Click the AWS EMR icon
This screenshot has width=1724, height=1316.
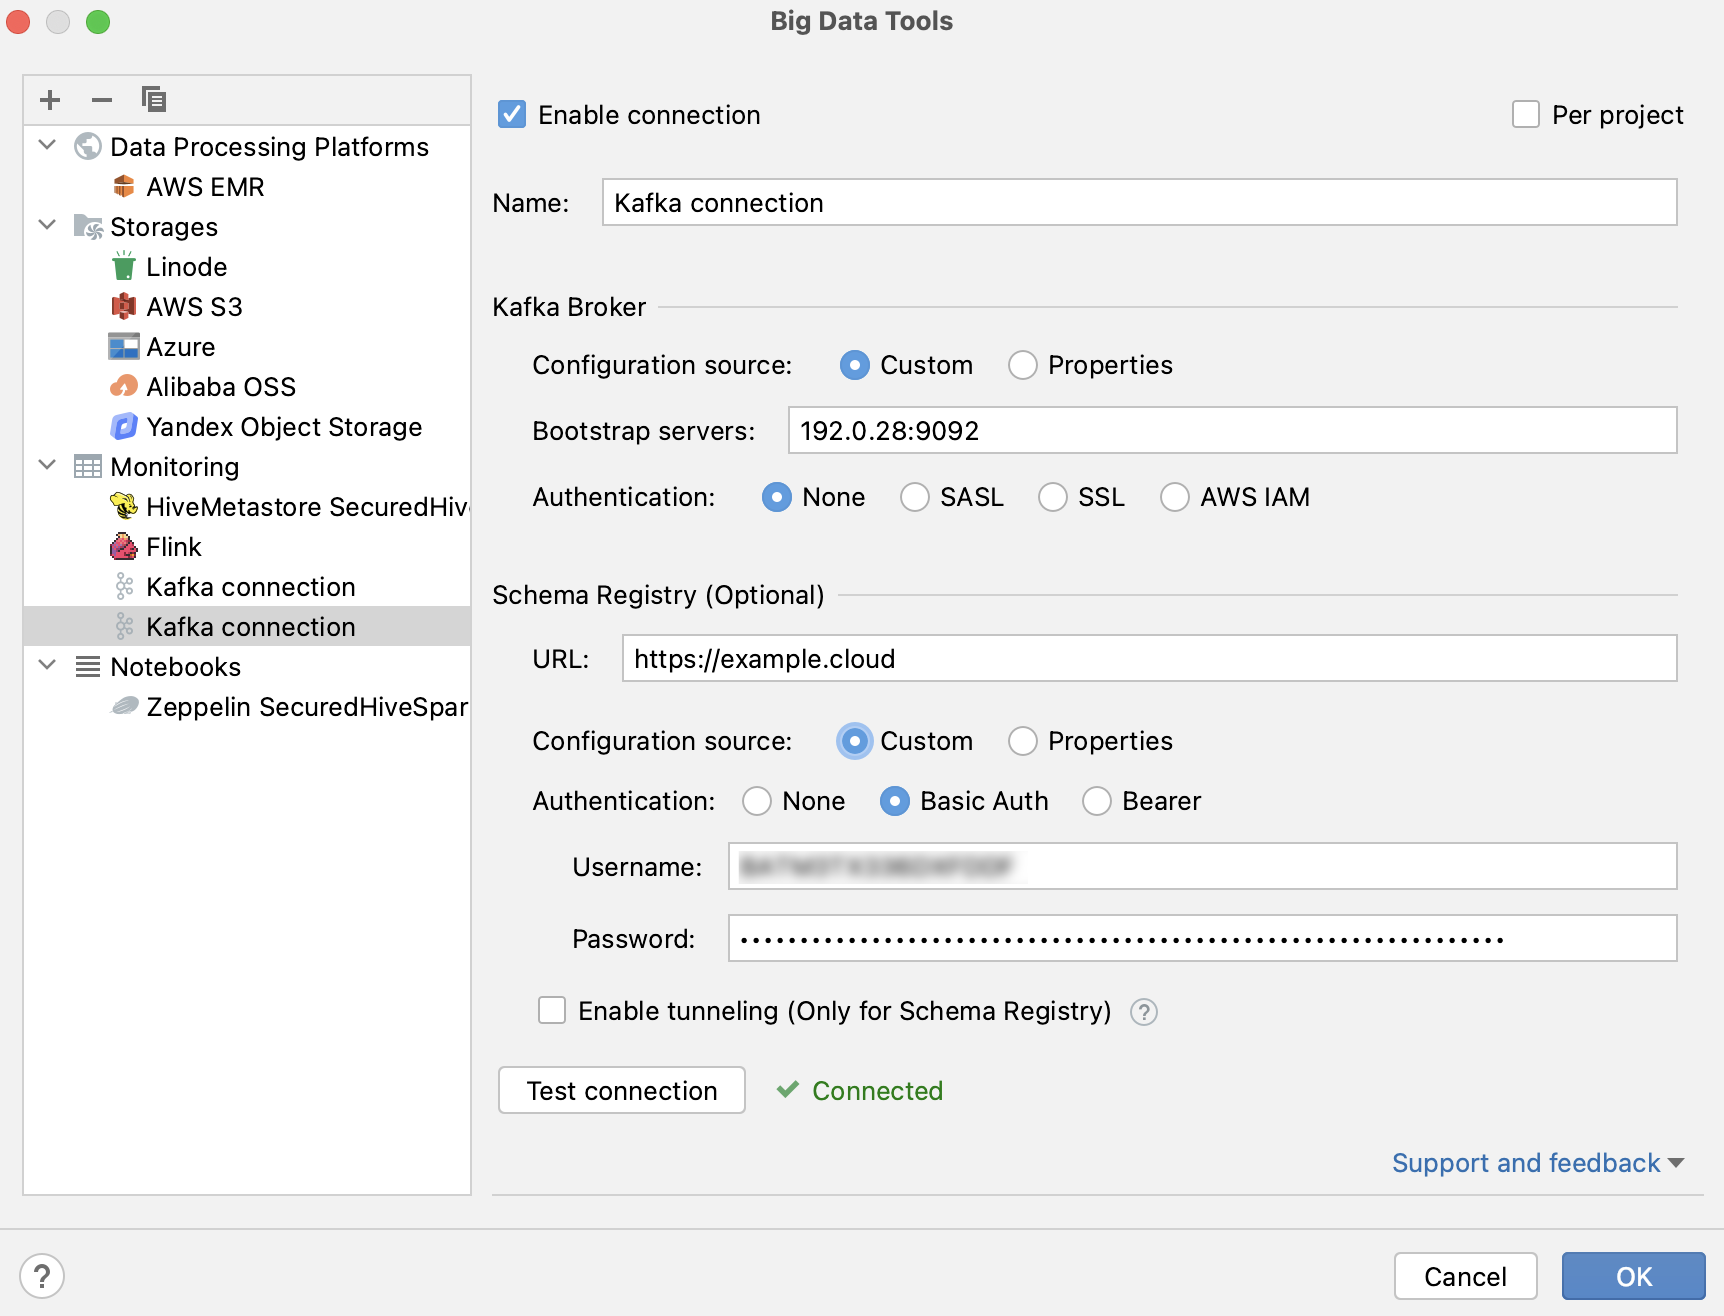(124, 187)
